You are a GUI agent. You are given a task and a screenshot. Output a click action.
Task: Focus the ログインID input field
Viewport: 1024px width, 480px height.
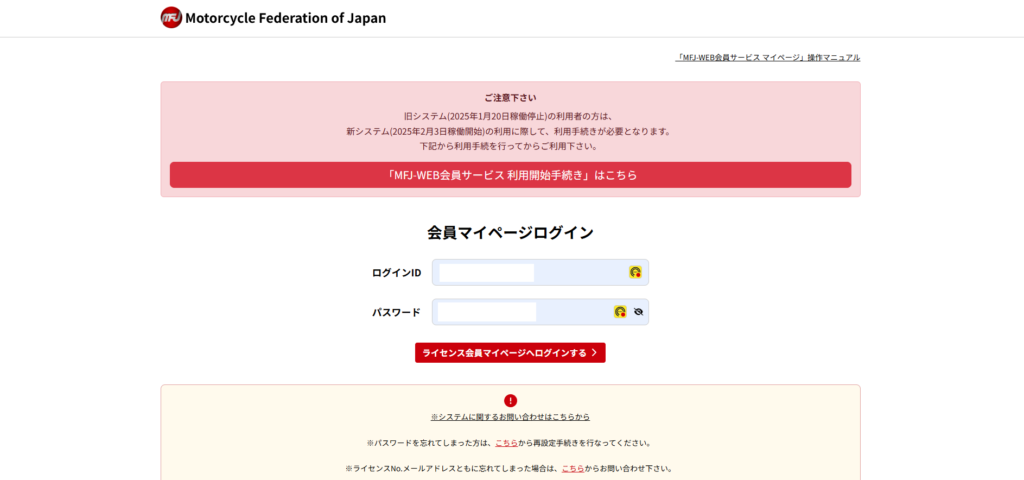click(530, 273)
